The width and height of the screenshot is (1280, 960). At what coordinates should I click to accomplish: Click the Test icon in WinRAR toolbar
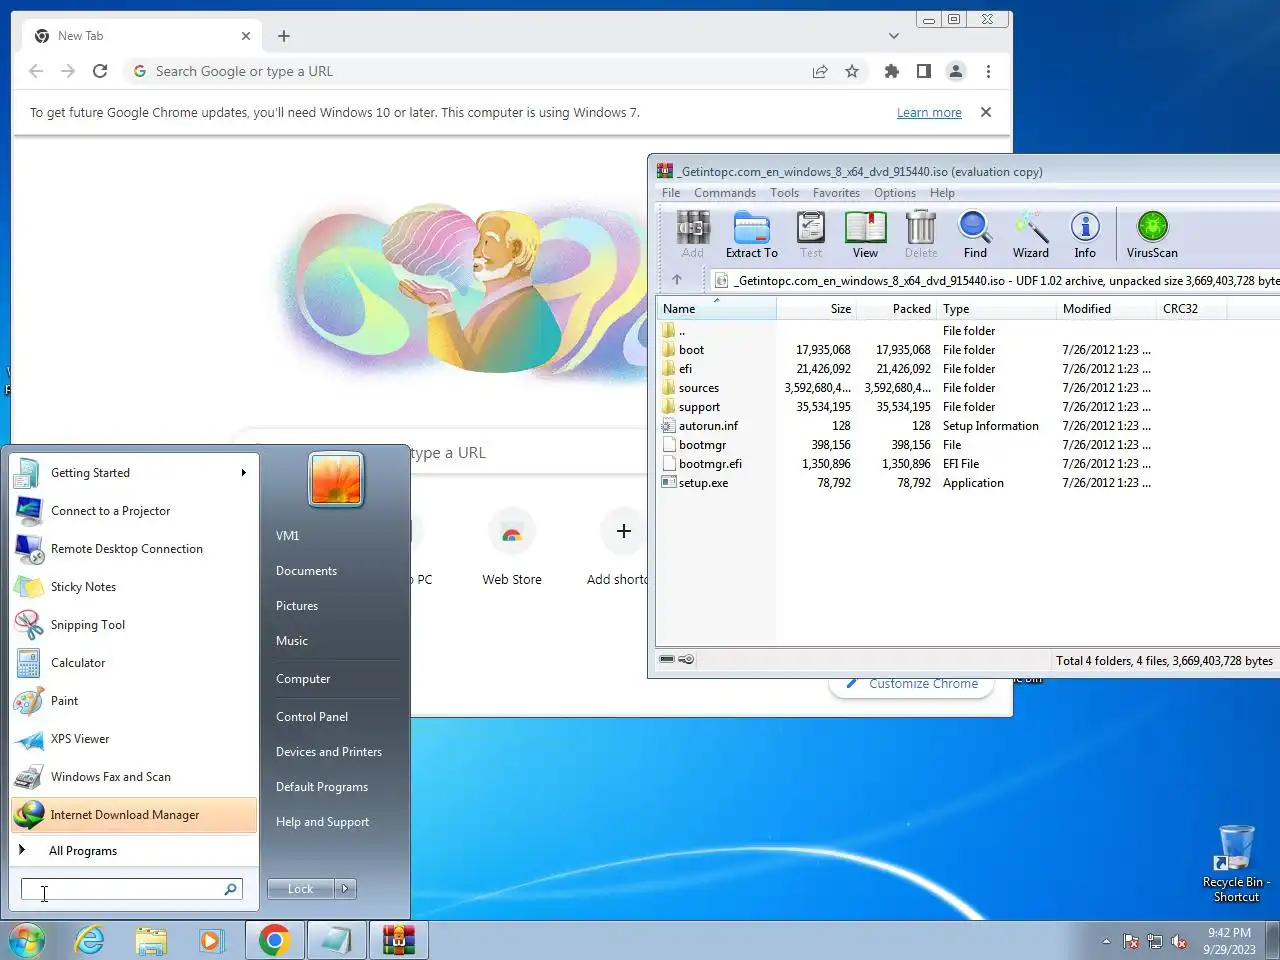click(811, 234)
